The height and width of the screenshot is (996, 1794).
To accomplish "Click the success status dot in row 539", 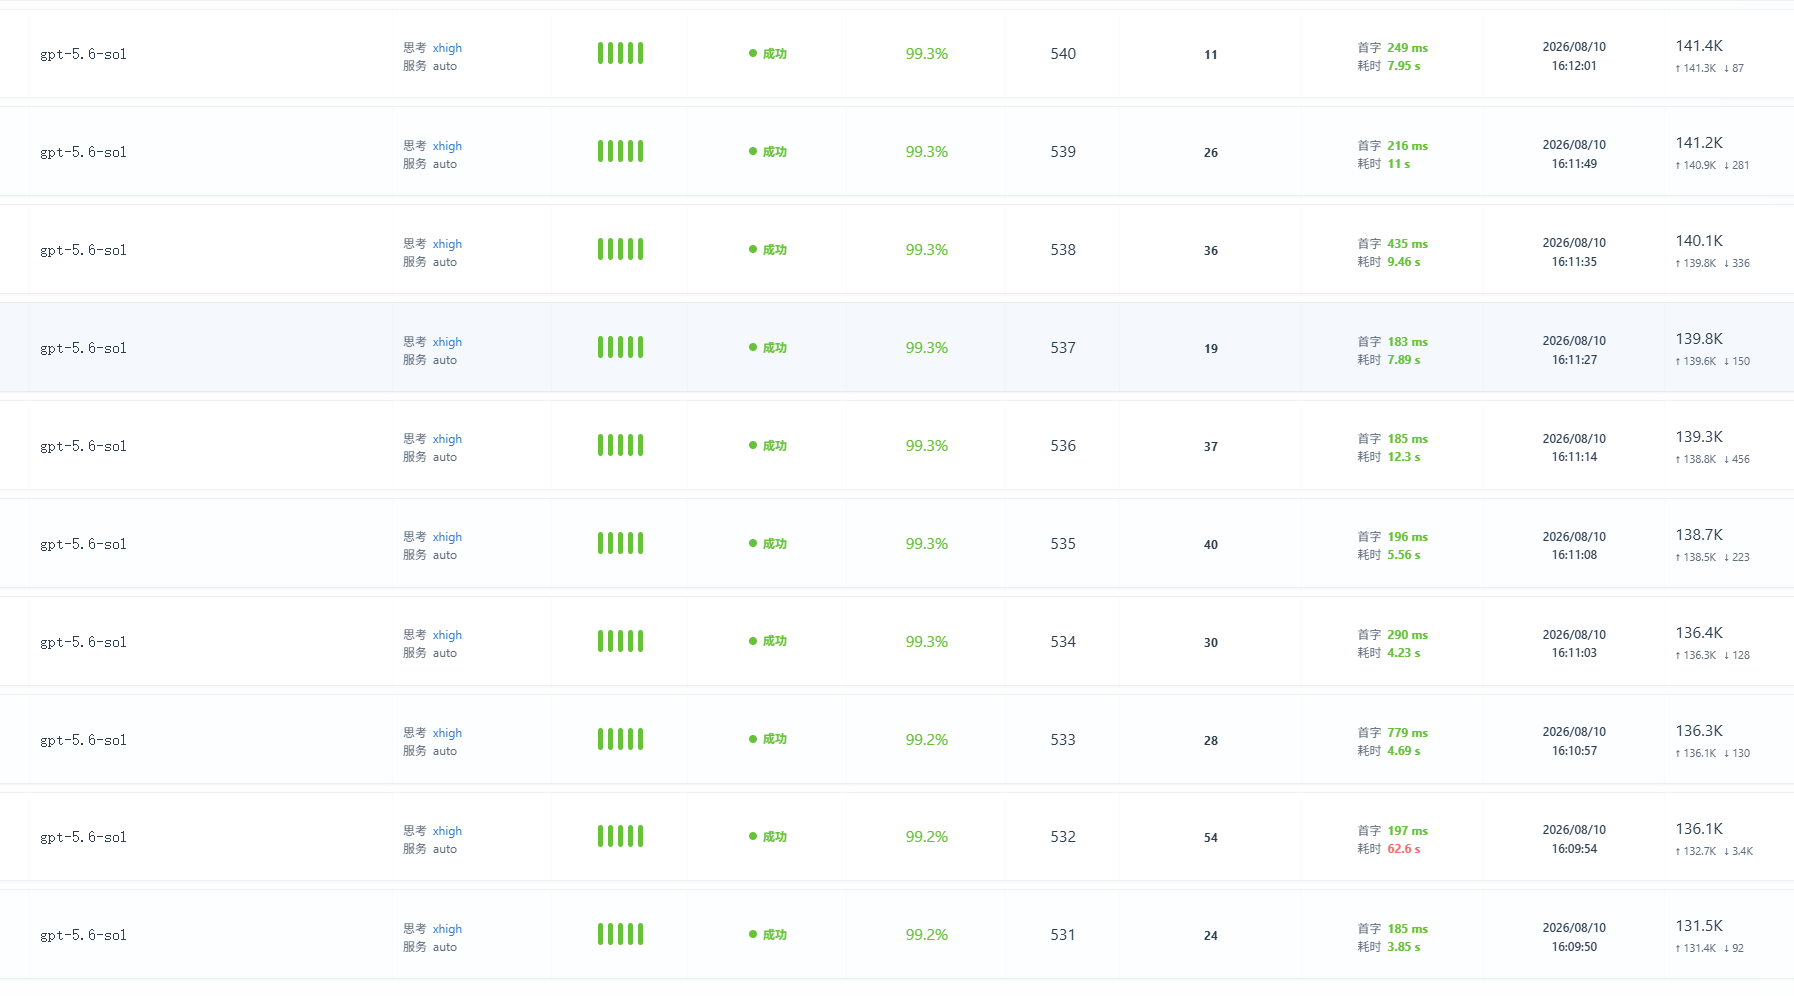I will pos(752,151).
